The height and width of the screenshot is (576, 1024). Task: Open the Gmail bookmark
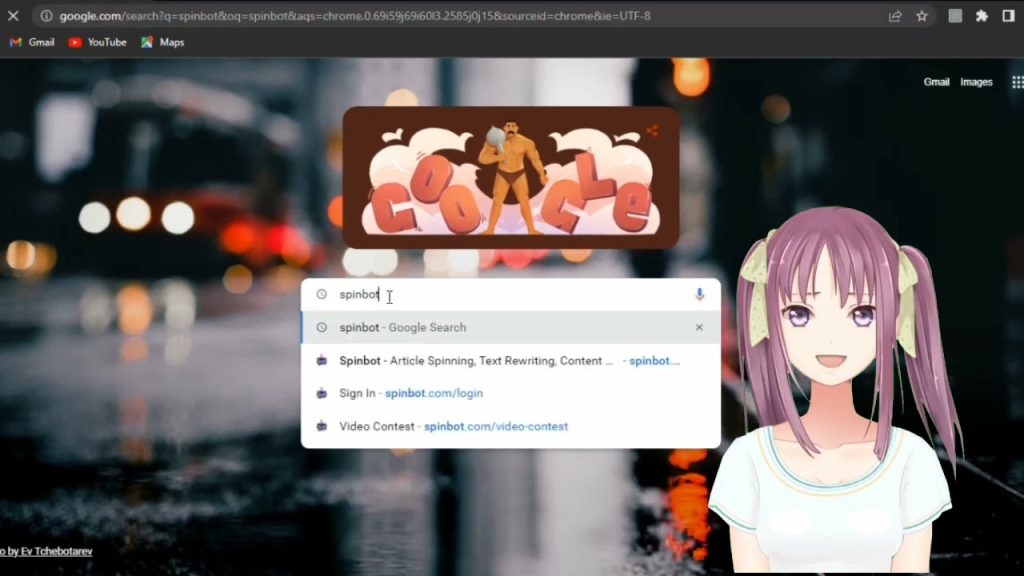click(32, 42)
